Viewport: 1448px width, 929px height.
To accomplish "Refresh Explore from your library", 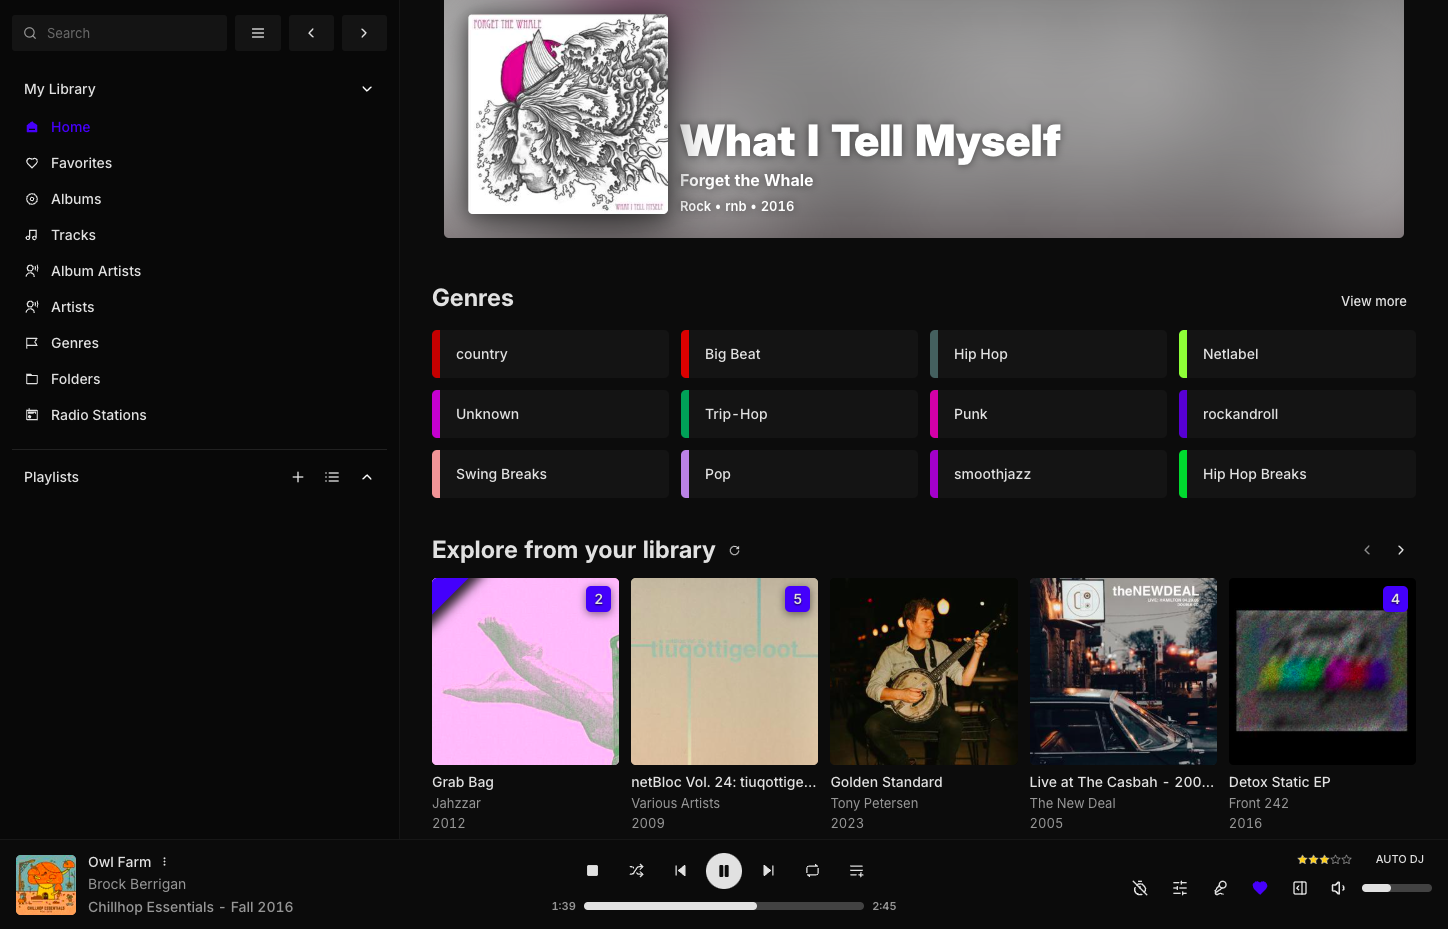I will click(734, 550).
